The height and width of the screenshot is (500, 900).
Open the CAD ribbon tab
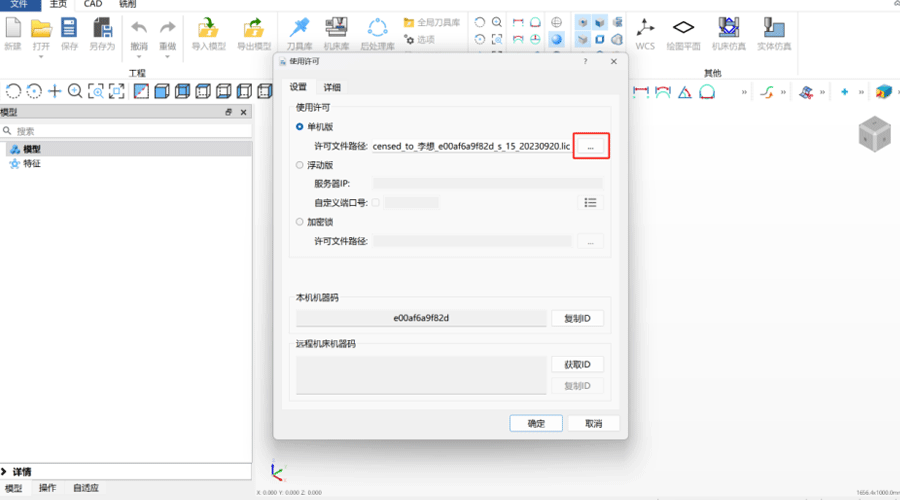click(92, 5)
